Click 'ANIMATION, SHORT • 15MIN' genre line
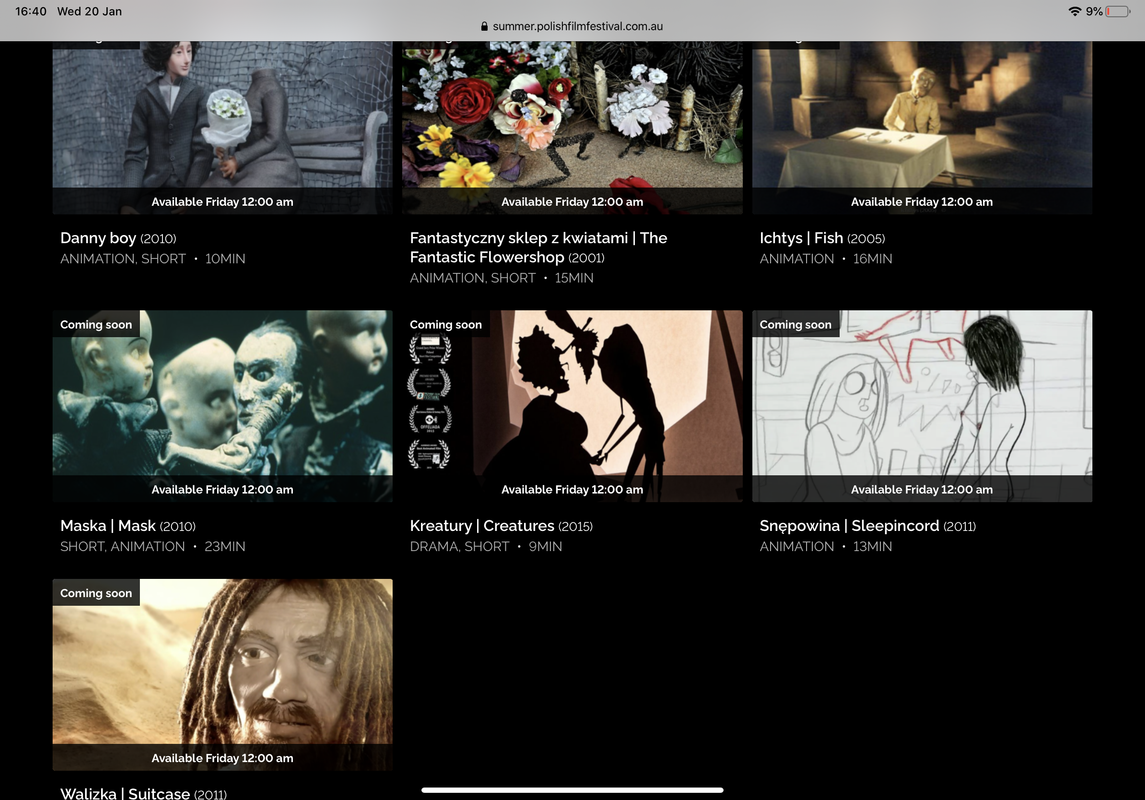 [502, 277]
